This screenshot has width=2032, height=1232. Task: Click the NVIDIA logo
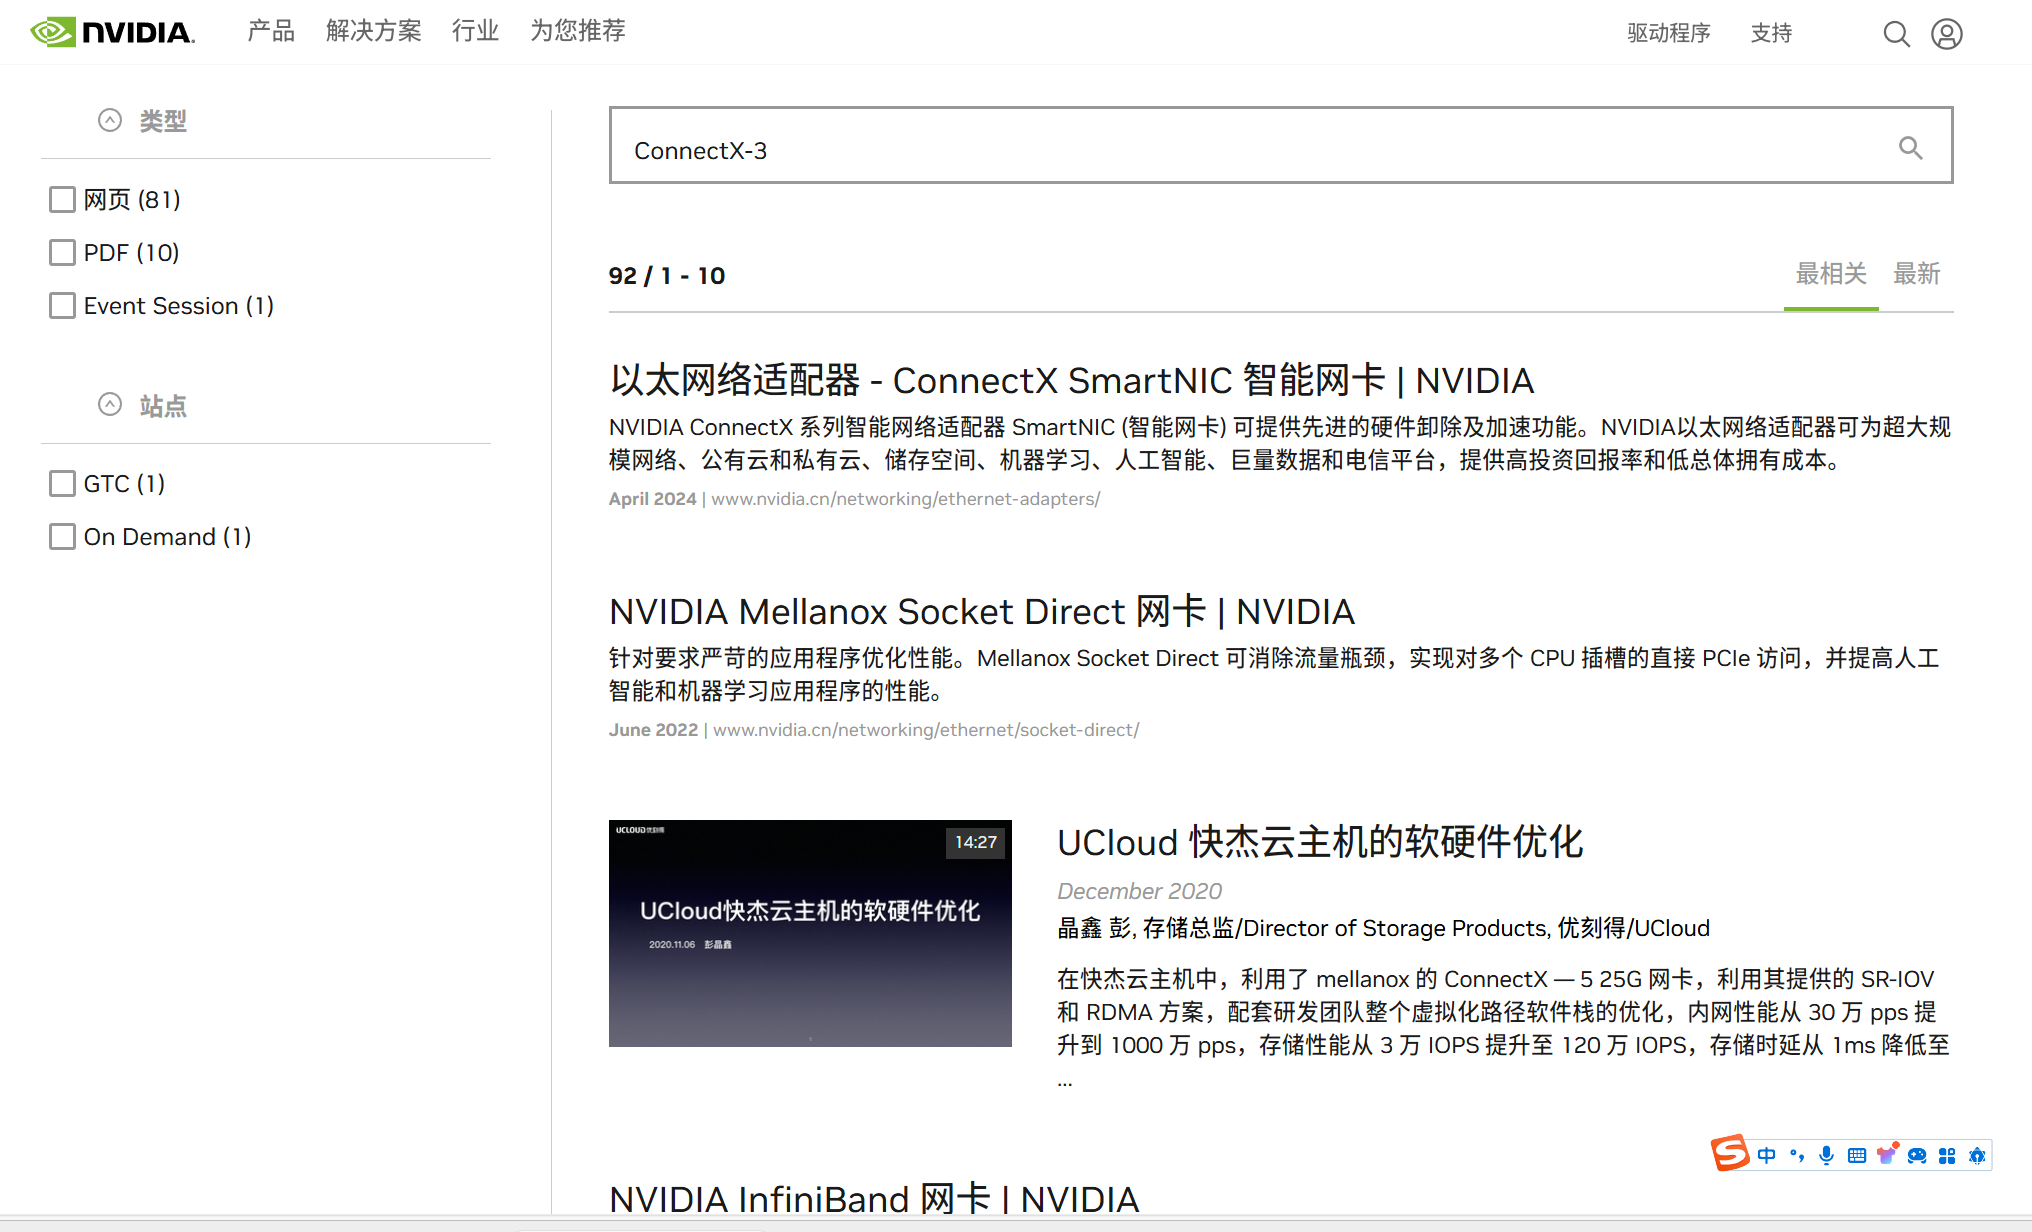coord(112,32)
